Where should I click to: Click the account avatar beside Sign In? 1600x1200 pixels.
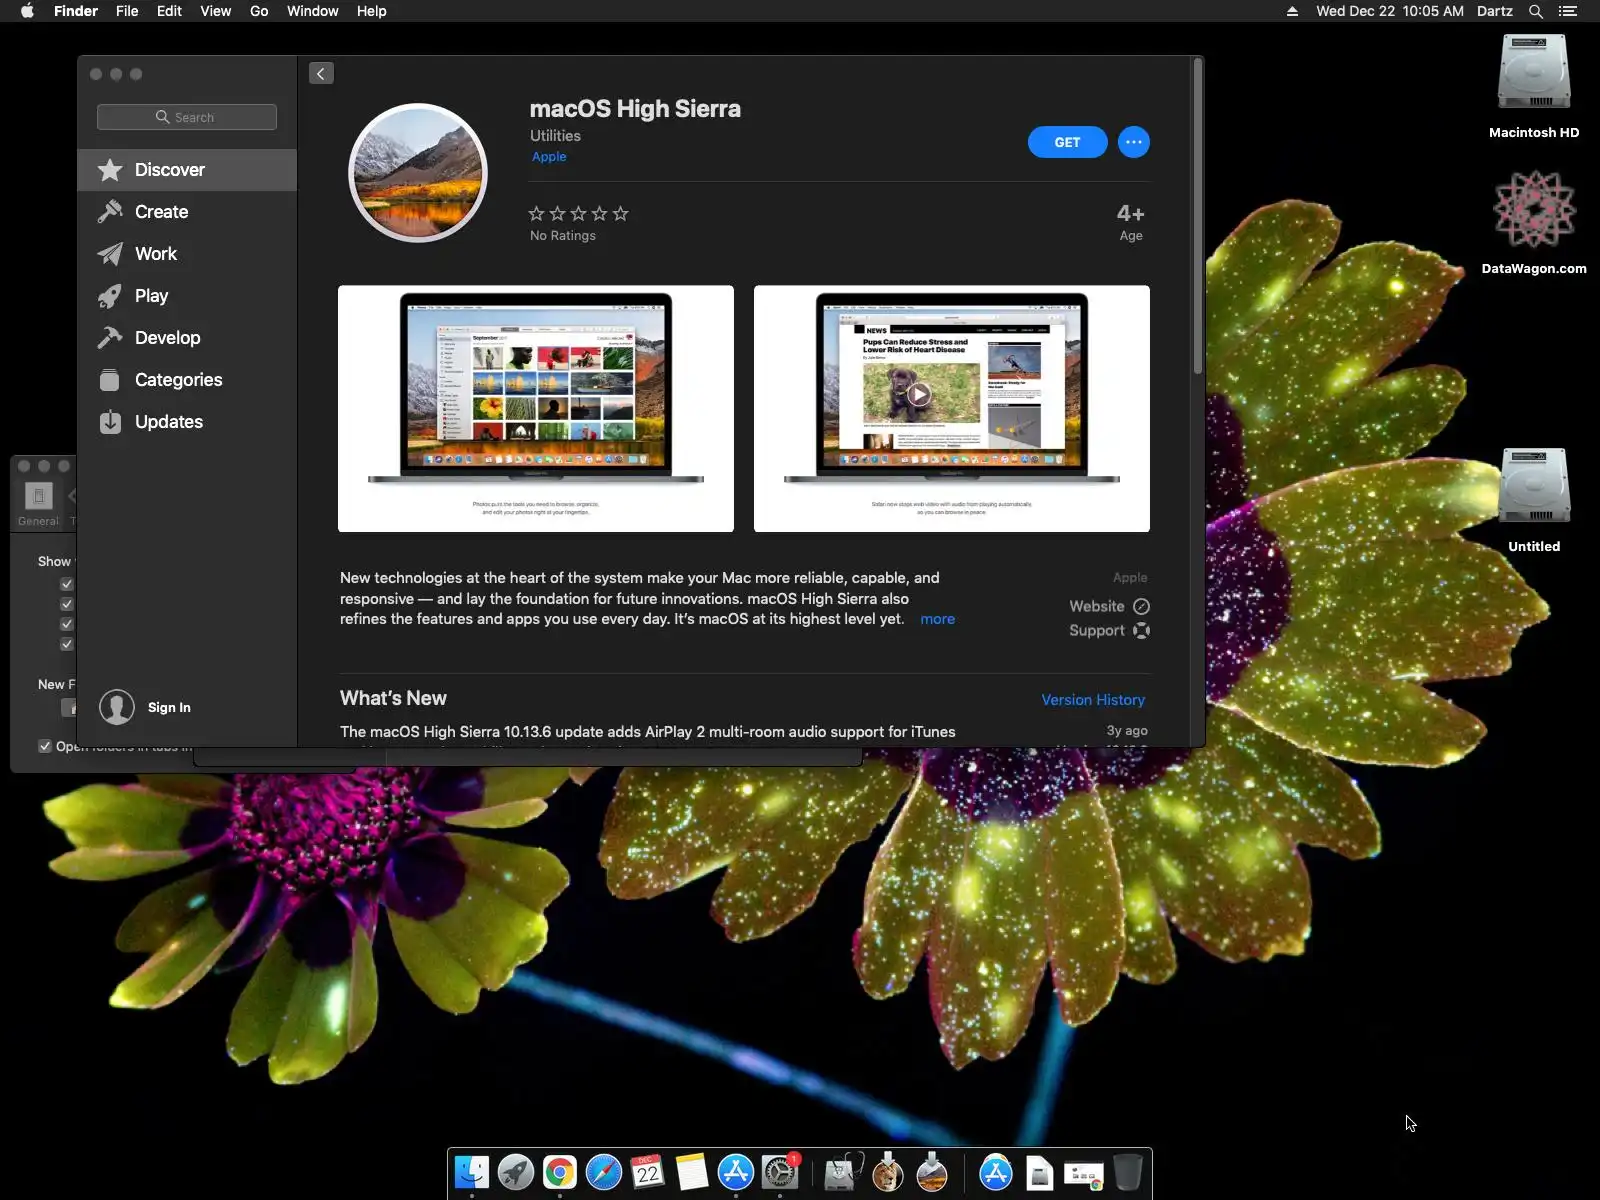point(117,707)
